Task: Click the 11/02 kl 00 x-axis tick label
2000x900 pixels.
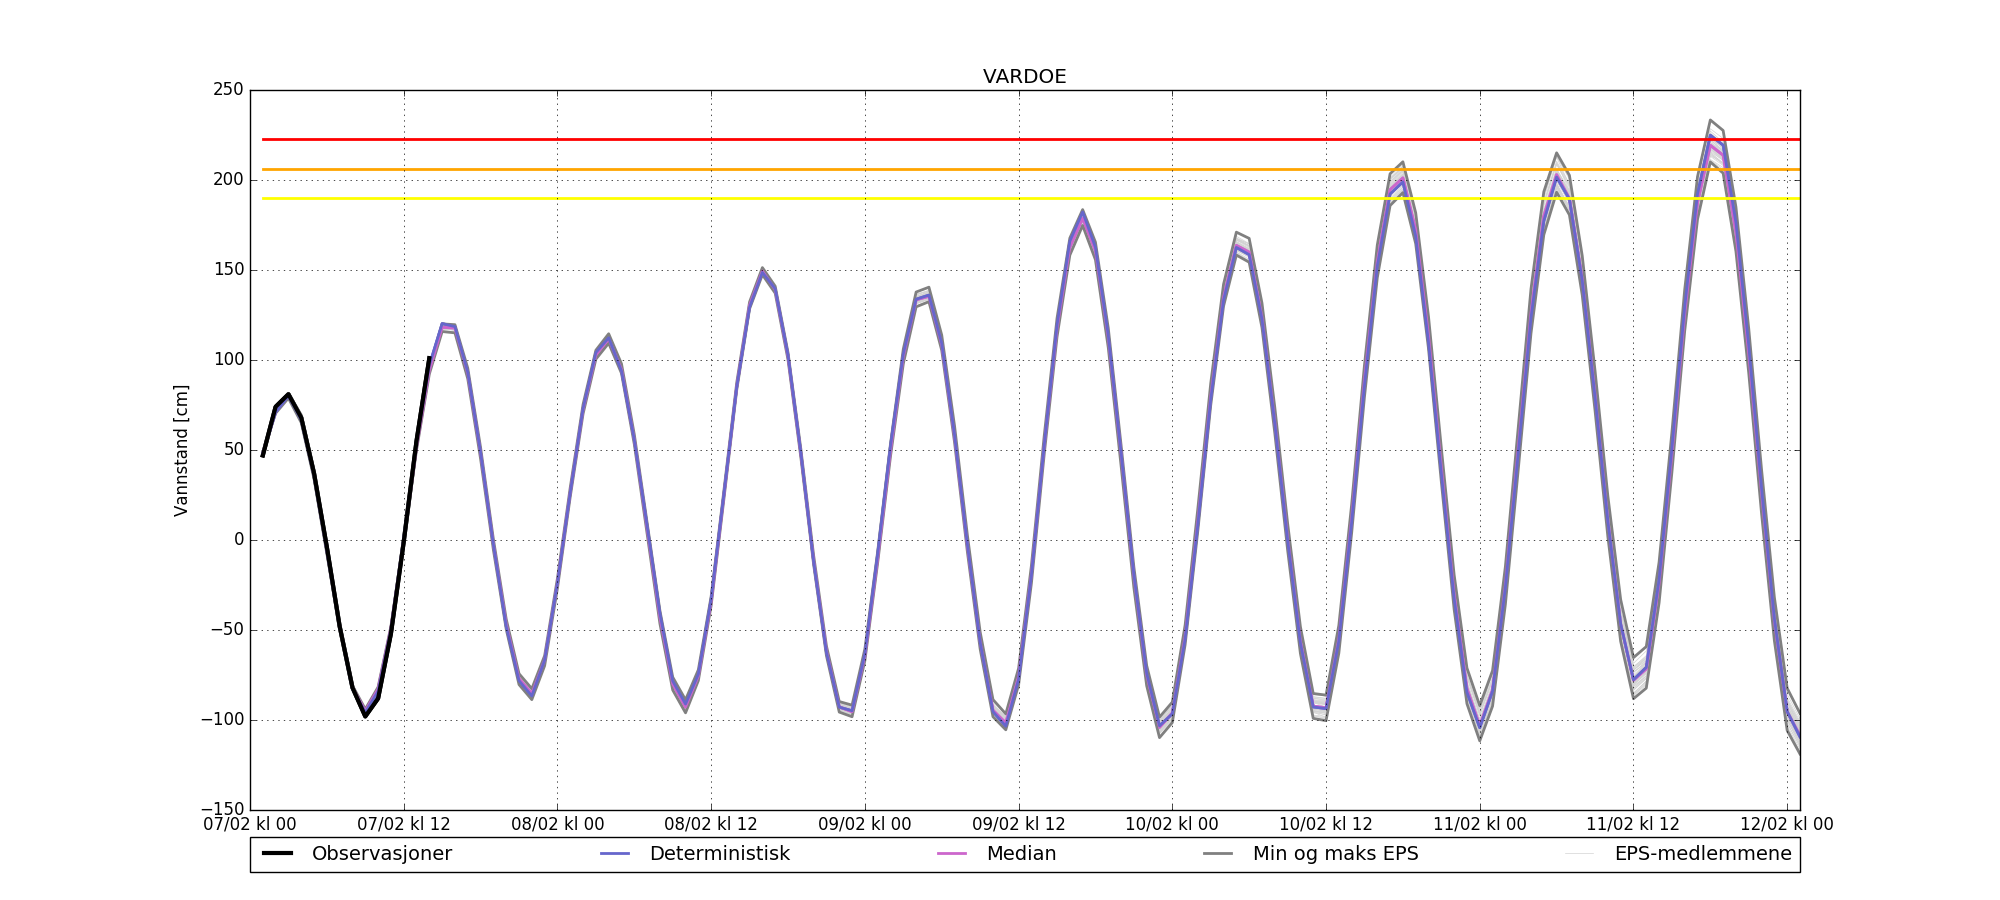Action: coord(1479,825)
